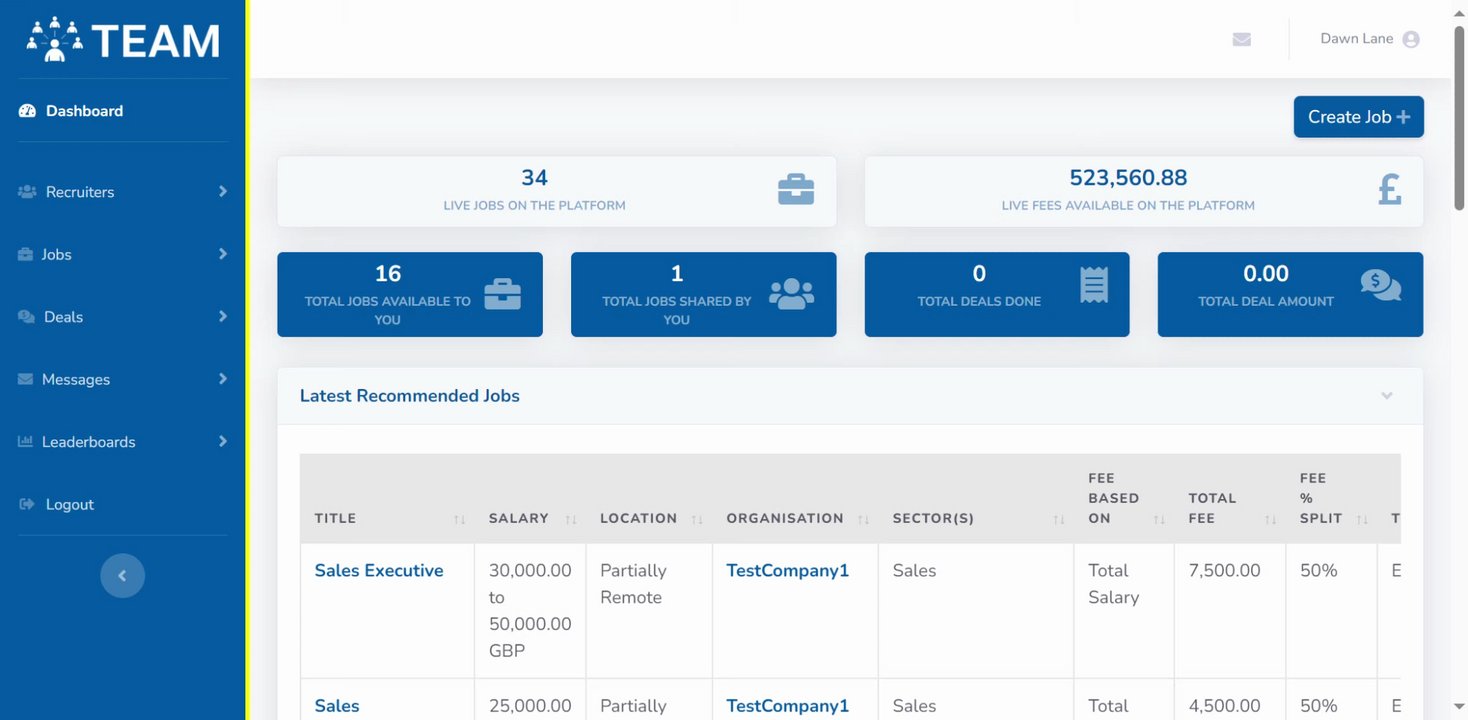This screenshot has height=720, width=1468.
Task: Expand the Jobs submenu chevron
Action: coord(223,254)
